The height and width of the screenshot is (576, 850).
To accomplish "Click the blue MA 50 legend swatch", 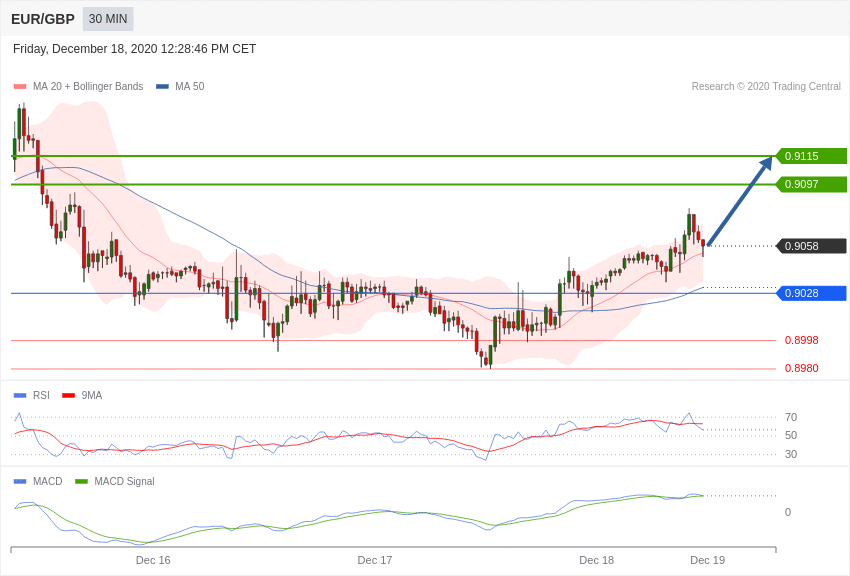I will [162, 87].
